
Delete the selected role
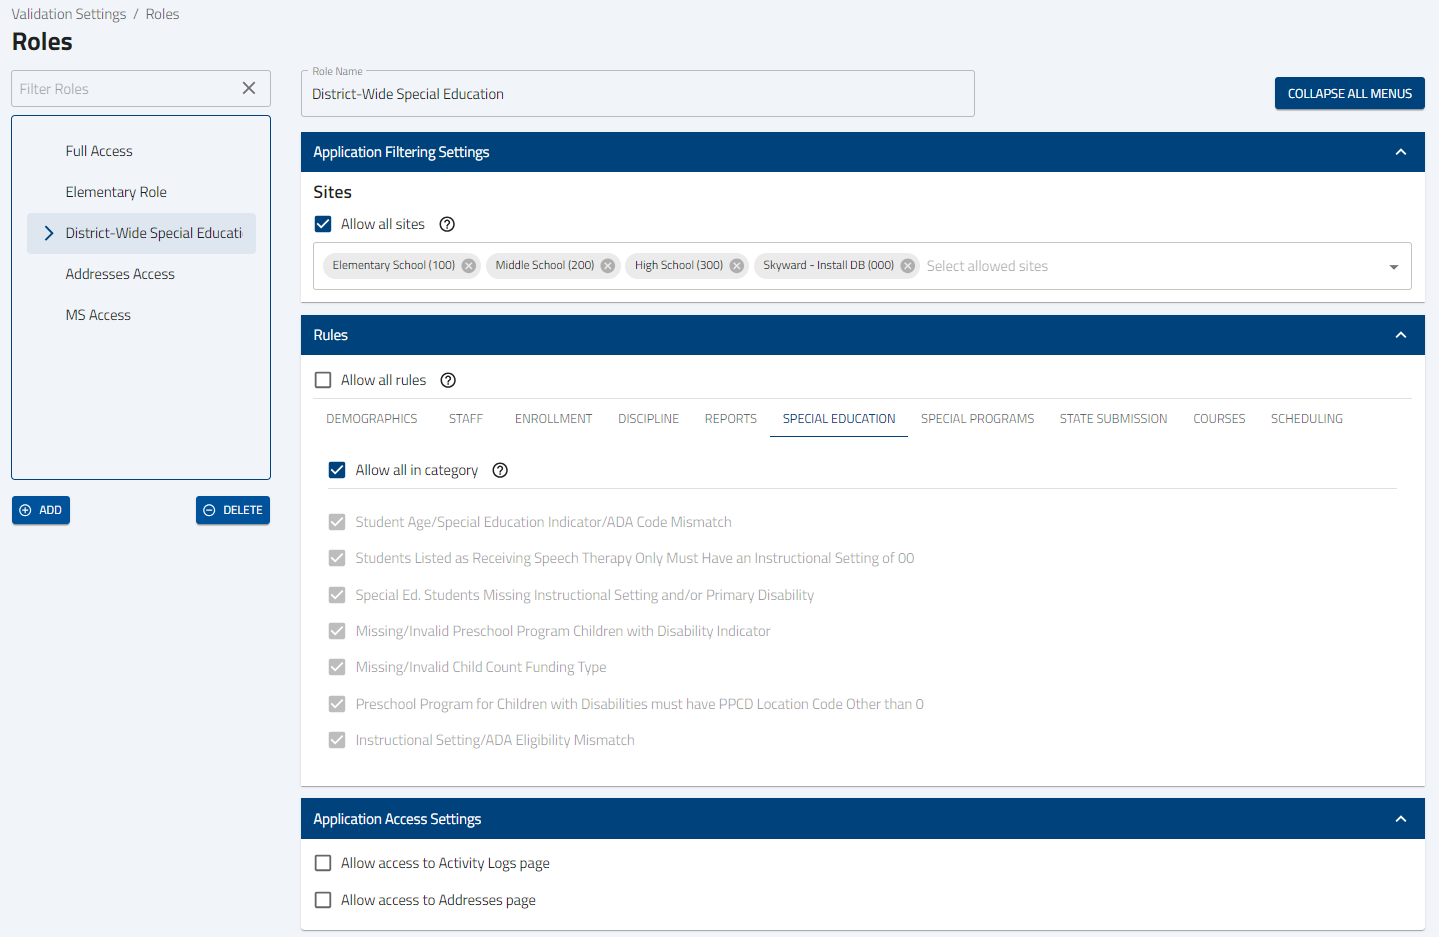[233, 510]
